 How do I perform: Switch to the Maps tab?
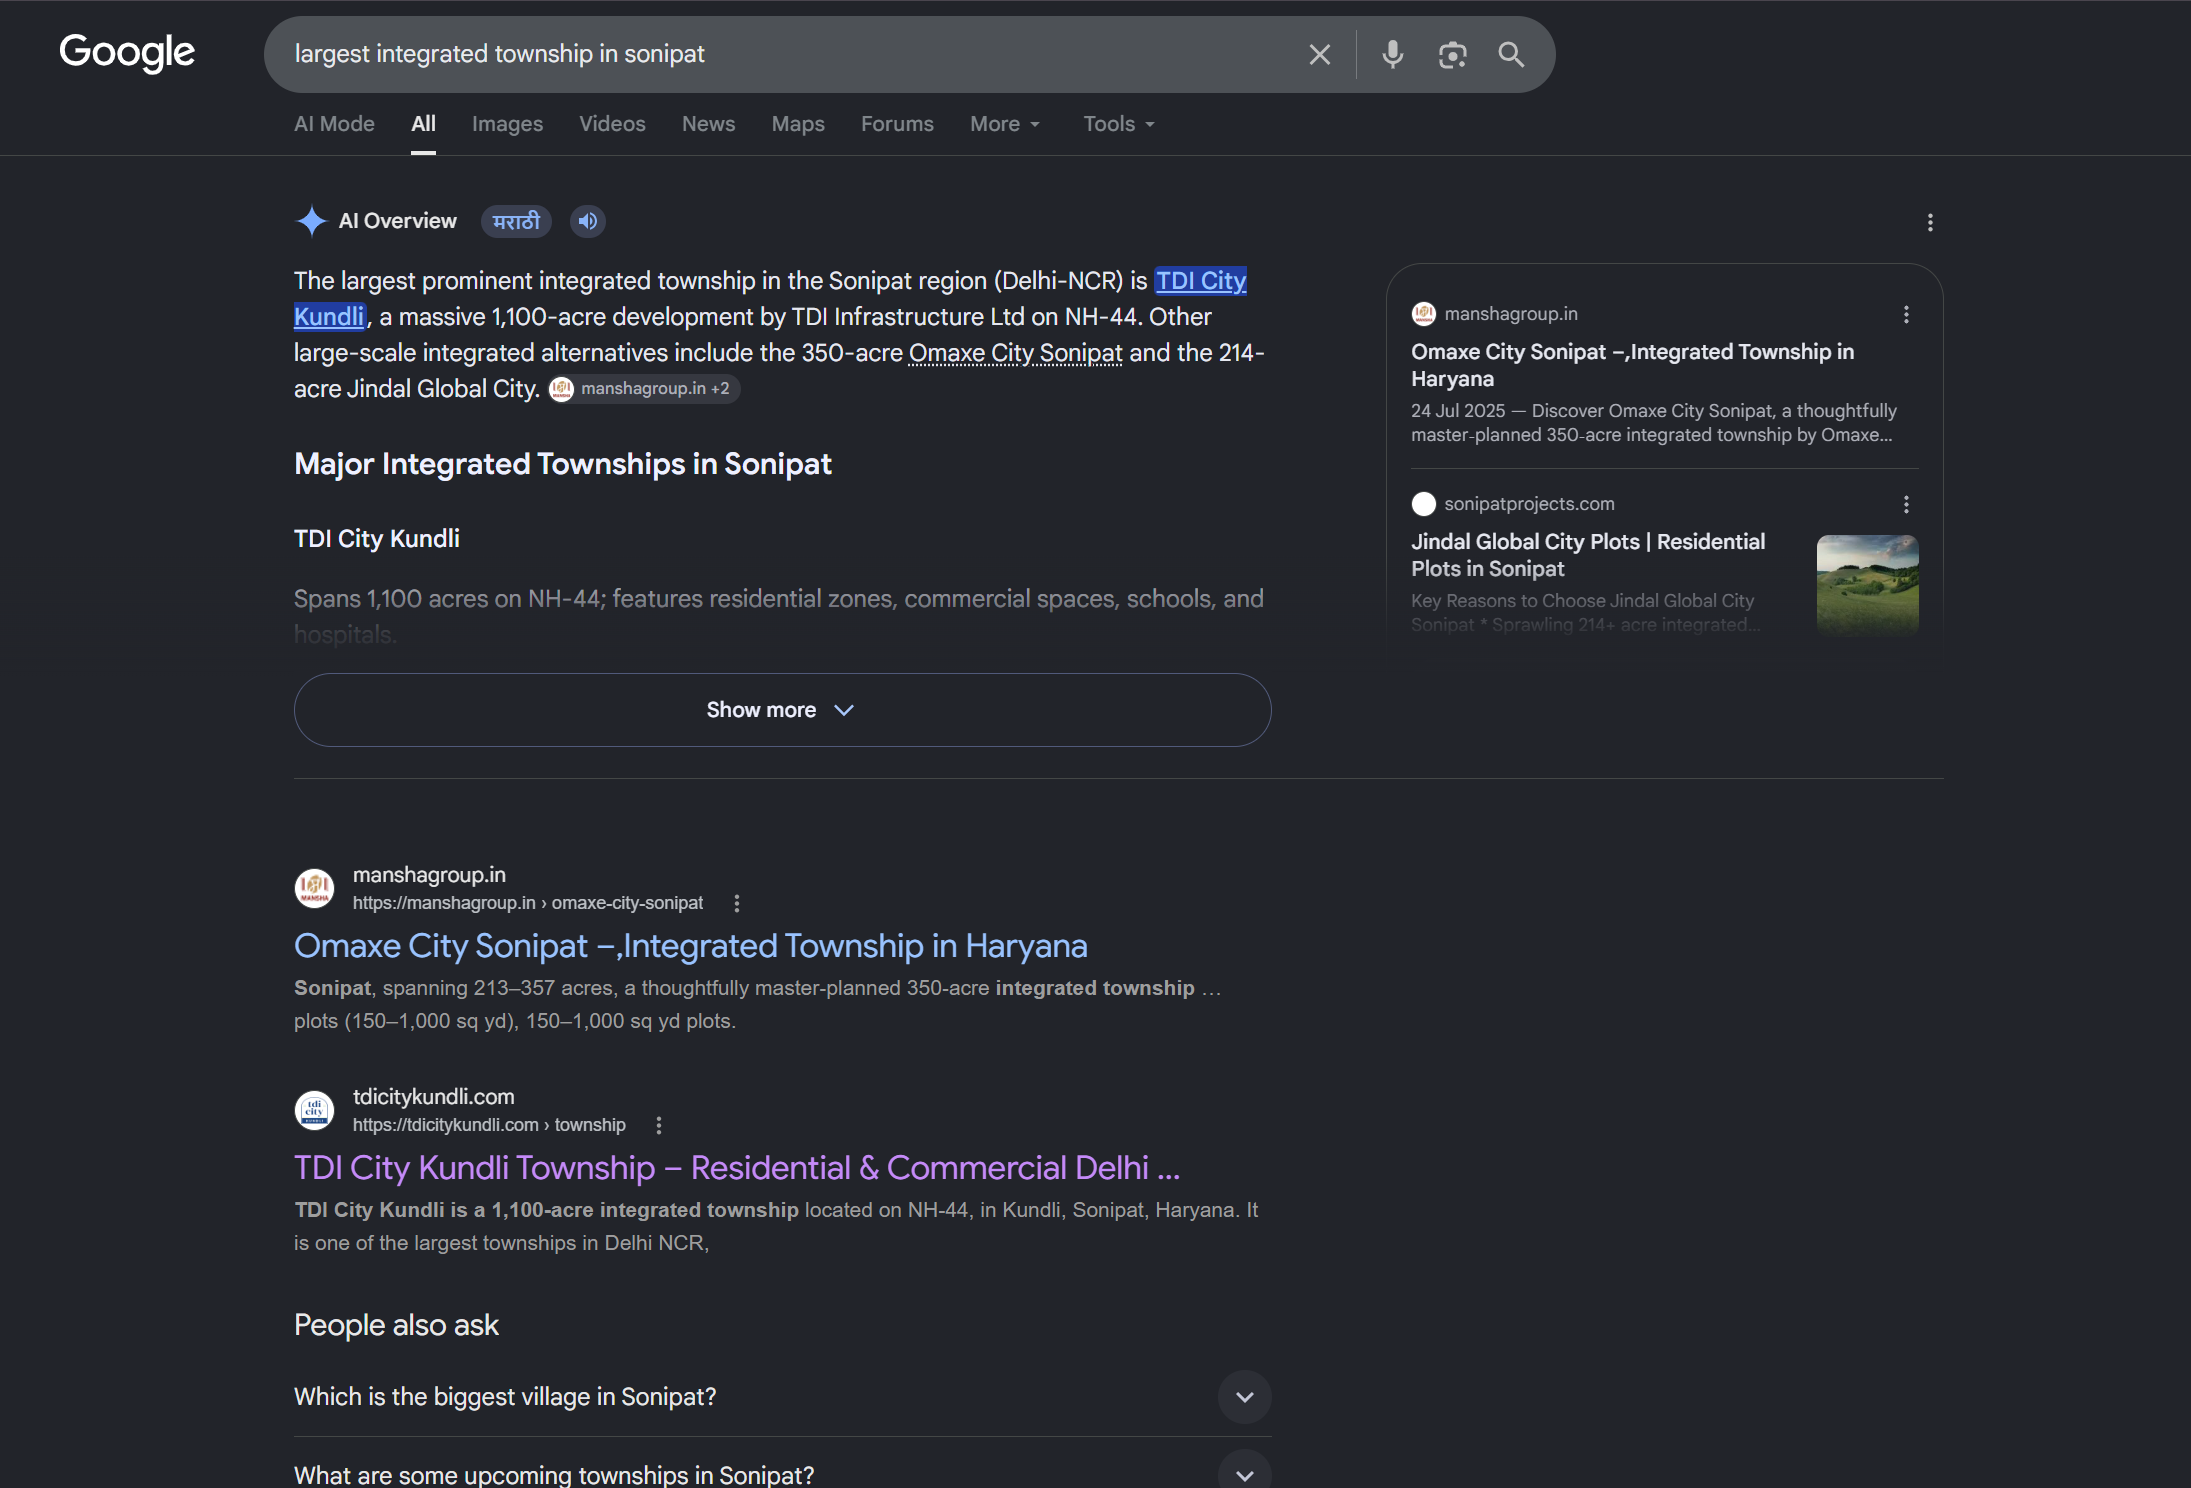click(798, 124)
